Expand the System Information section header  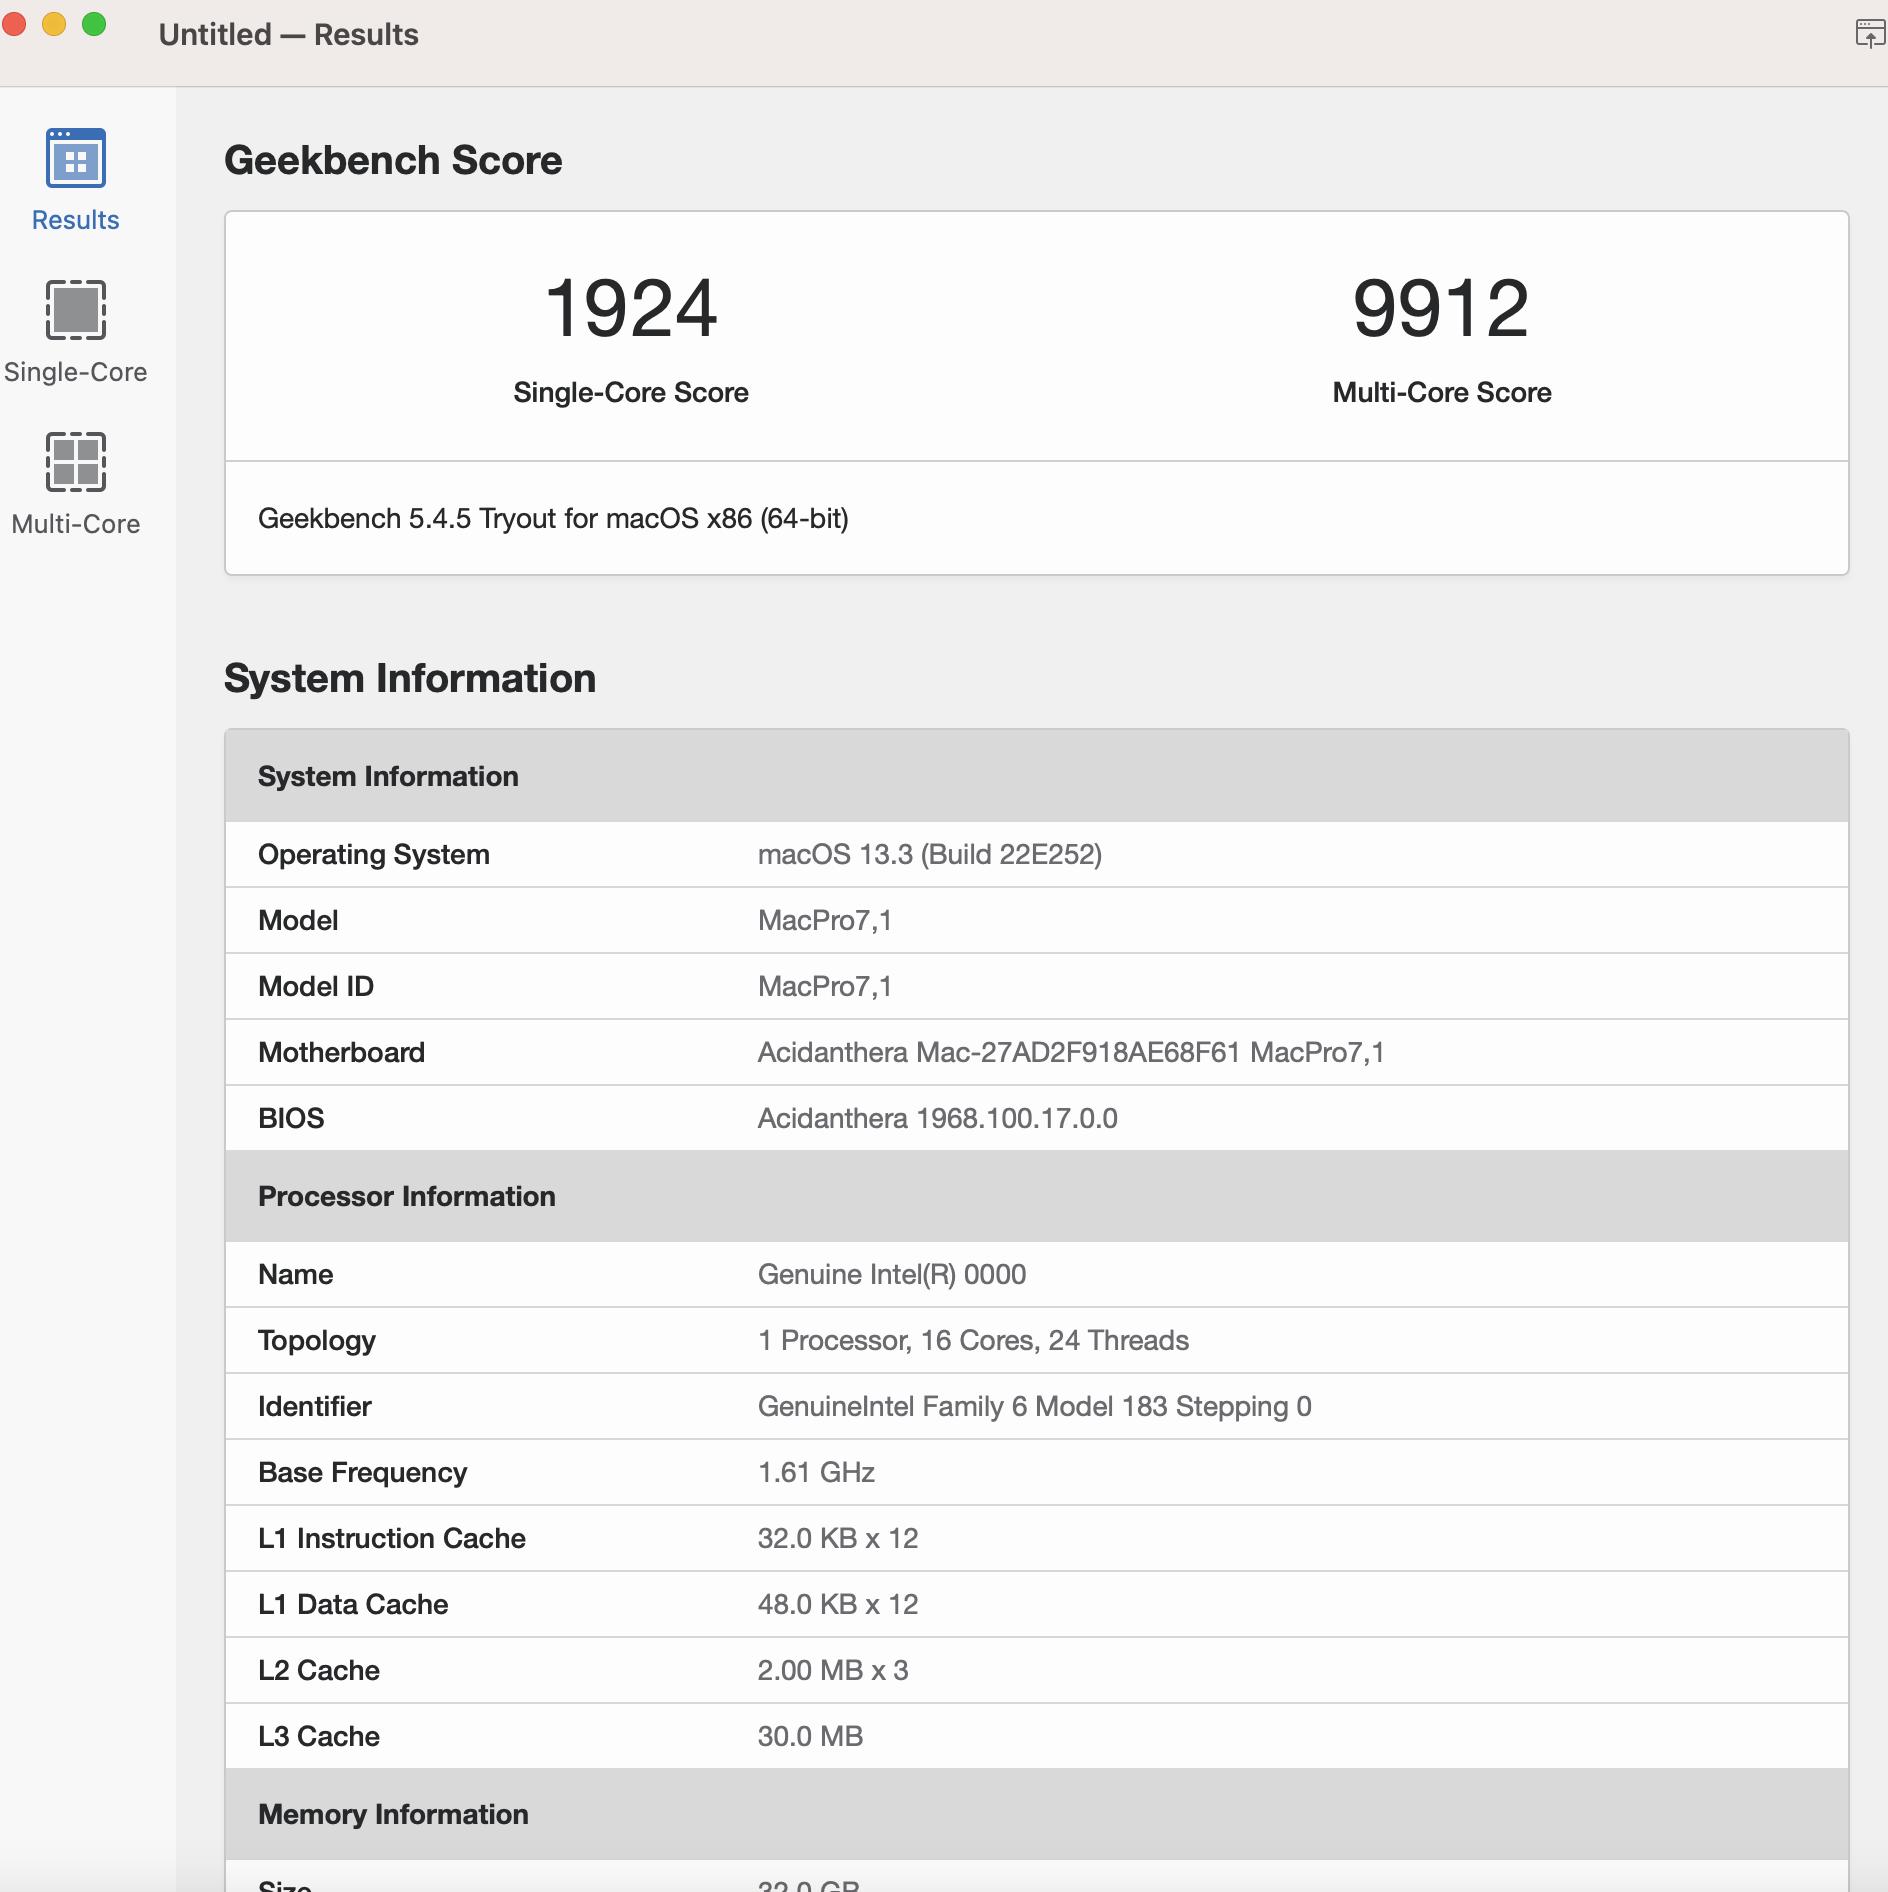click(x=389, y=775)
